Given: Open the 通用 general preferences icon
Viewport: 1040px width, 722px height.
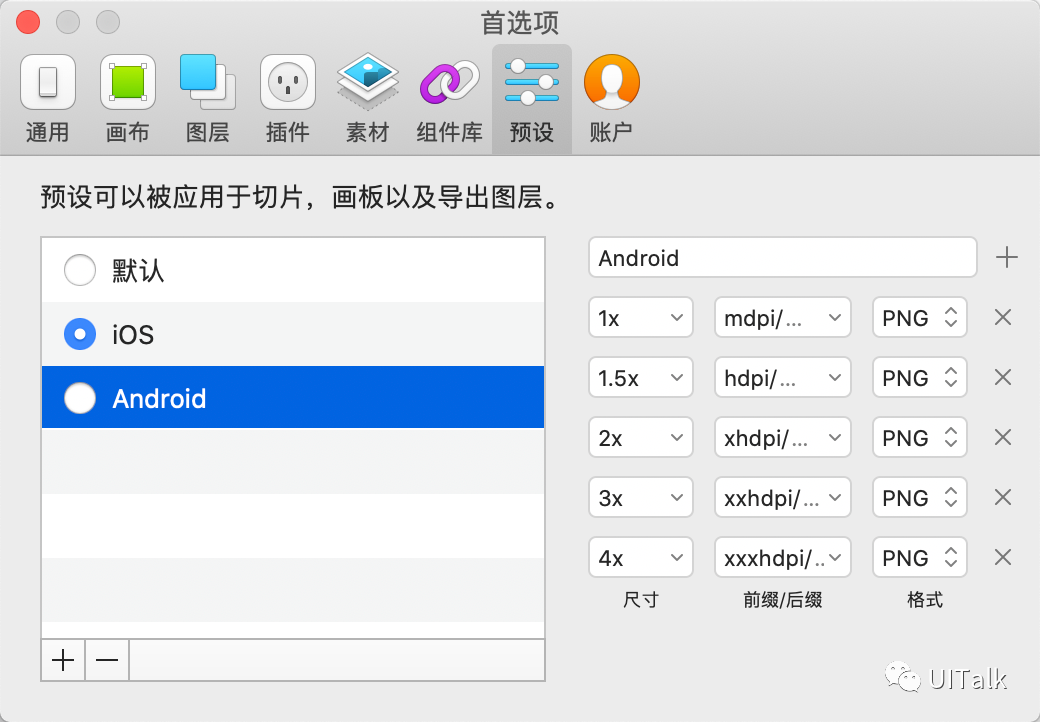Looking at the screenshot, I should point(48,83).
